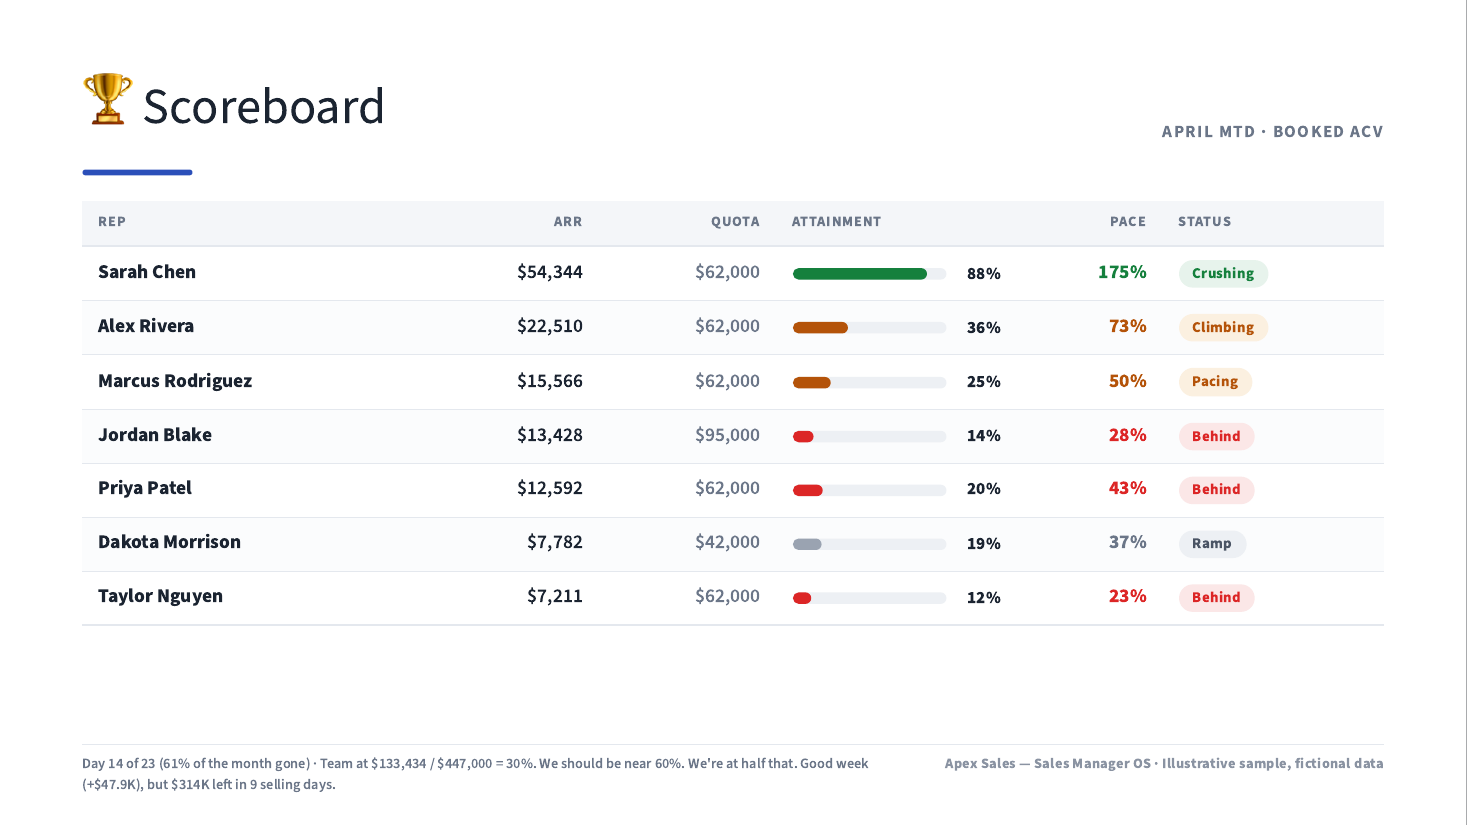Click the ATTAINMENT column header
The image size is (1467, 825).
tap(836, 222)
